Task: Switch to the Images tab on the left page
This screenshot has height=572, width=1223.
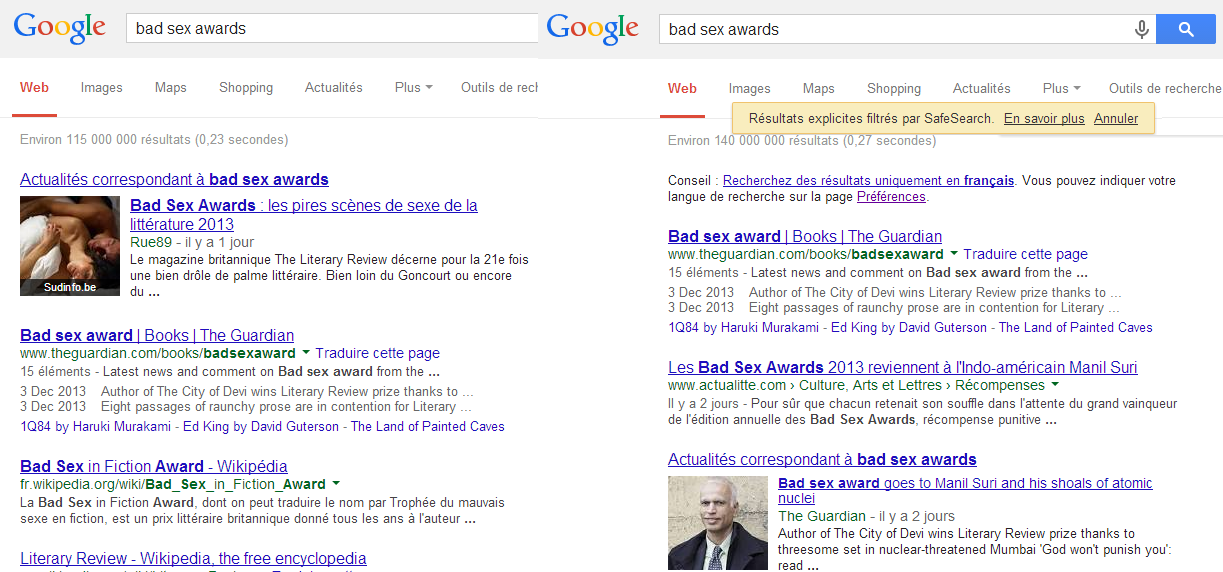Action: (x=102, y=88)
